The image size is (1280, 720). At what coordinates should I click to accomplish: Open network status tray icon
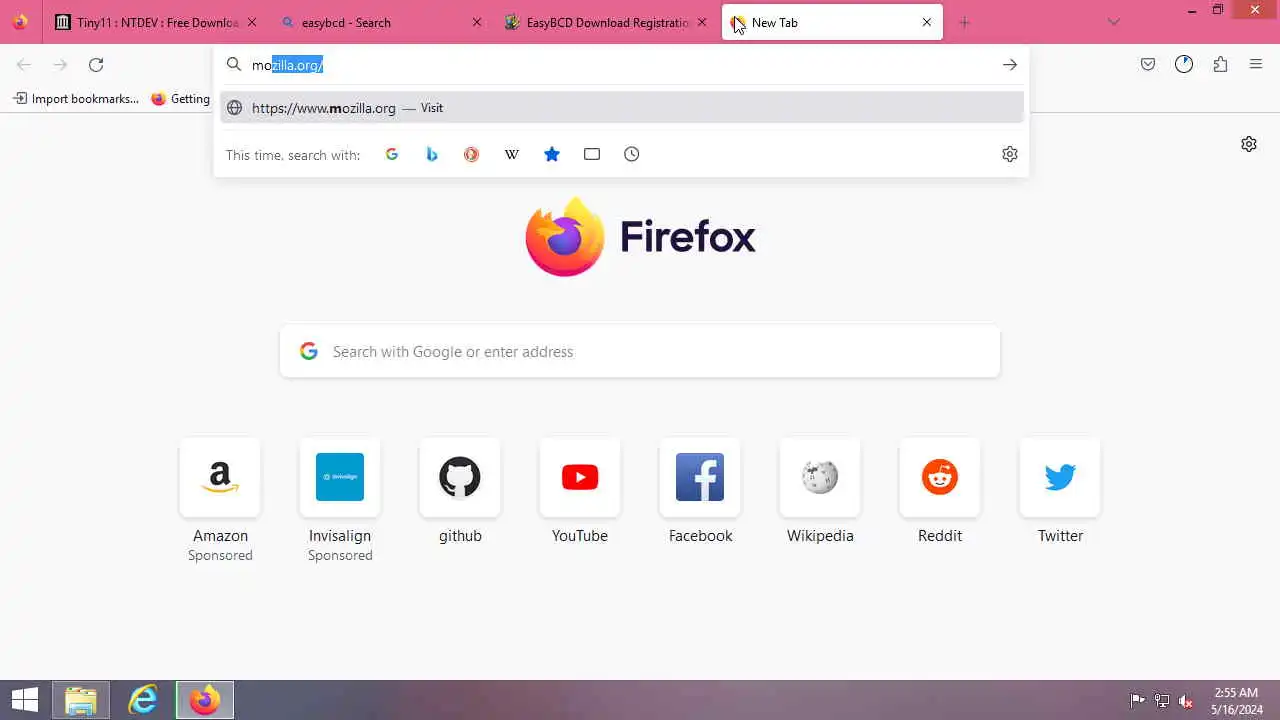[1162, 701]
